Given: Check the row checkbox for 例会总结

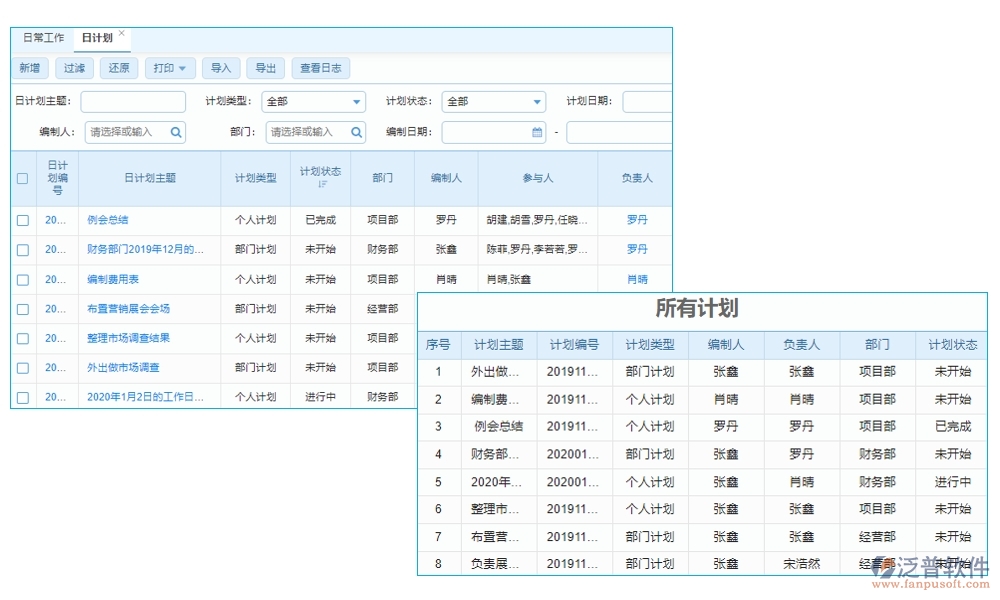Looking at the screenshot, I should (22, 220).
